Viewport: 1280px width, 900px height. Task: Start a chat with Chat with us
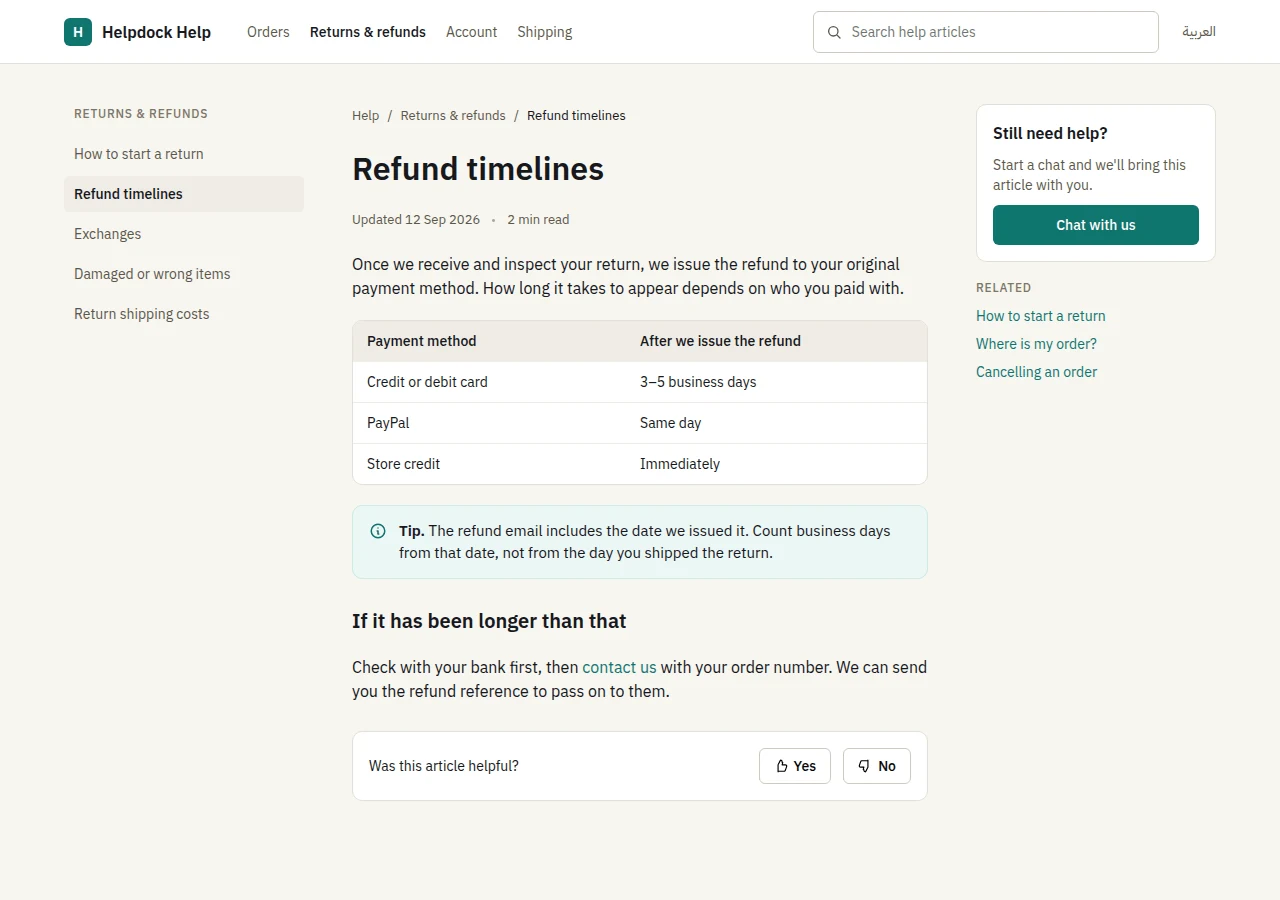click(1096, 225)
